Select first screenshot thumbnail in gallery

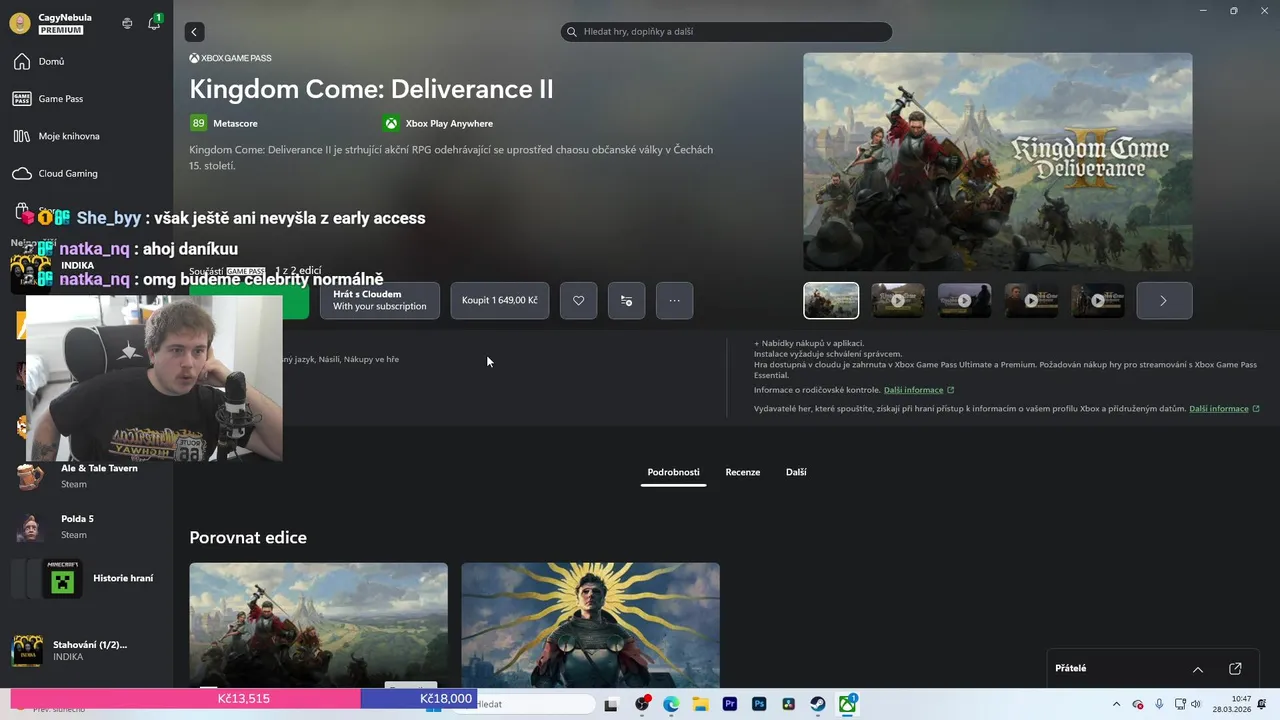coord(831,300)
